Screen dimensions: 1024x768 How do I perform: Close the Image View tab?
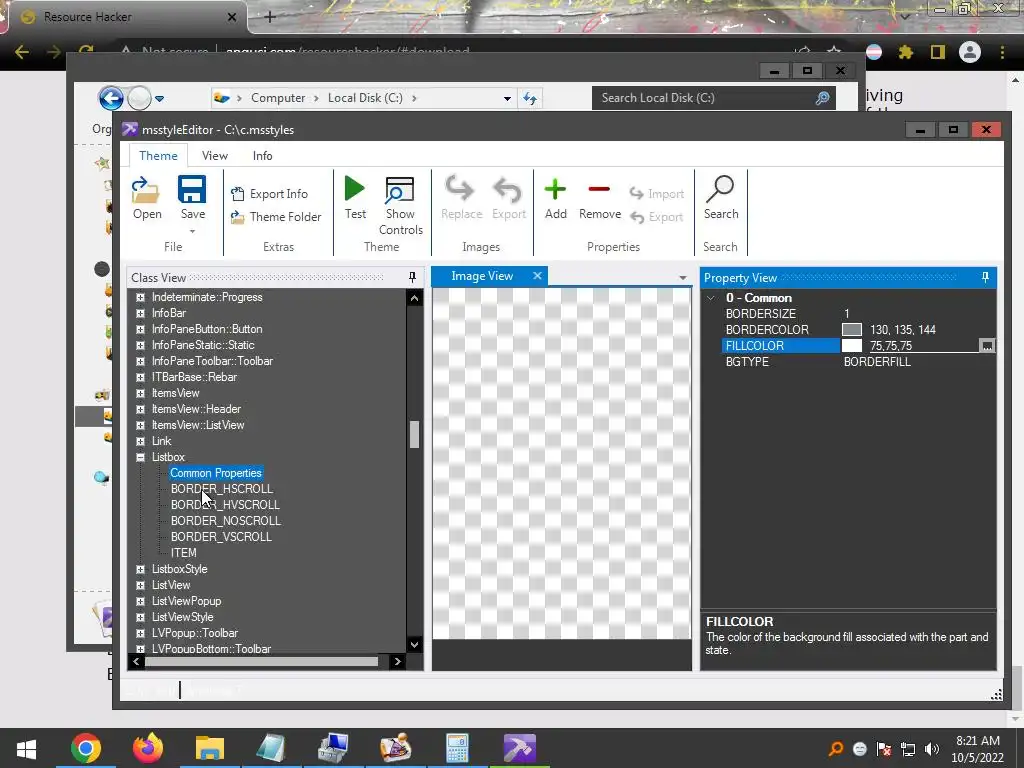tap(537, 276)
